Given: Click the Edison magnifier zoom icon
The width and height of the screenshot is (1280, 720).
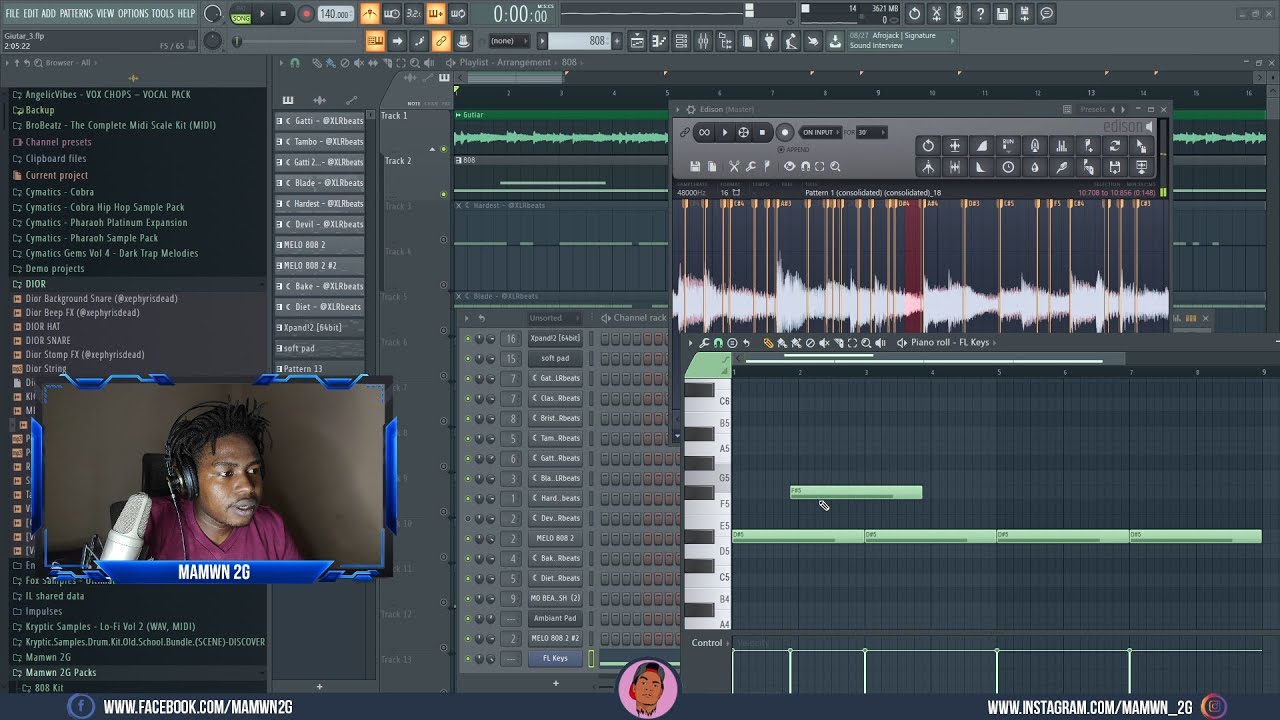Looking at the screenshot, I should point(835,166).
